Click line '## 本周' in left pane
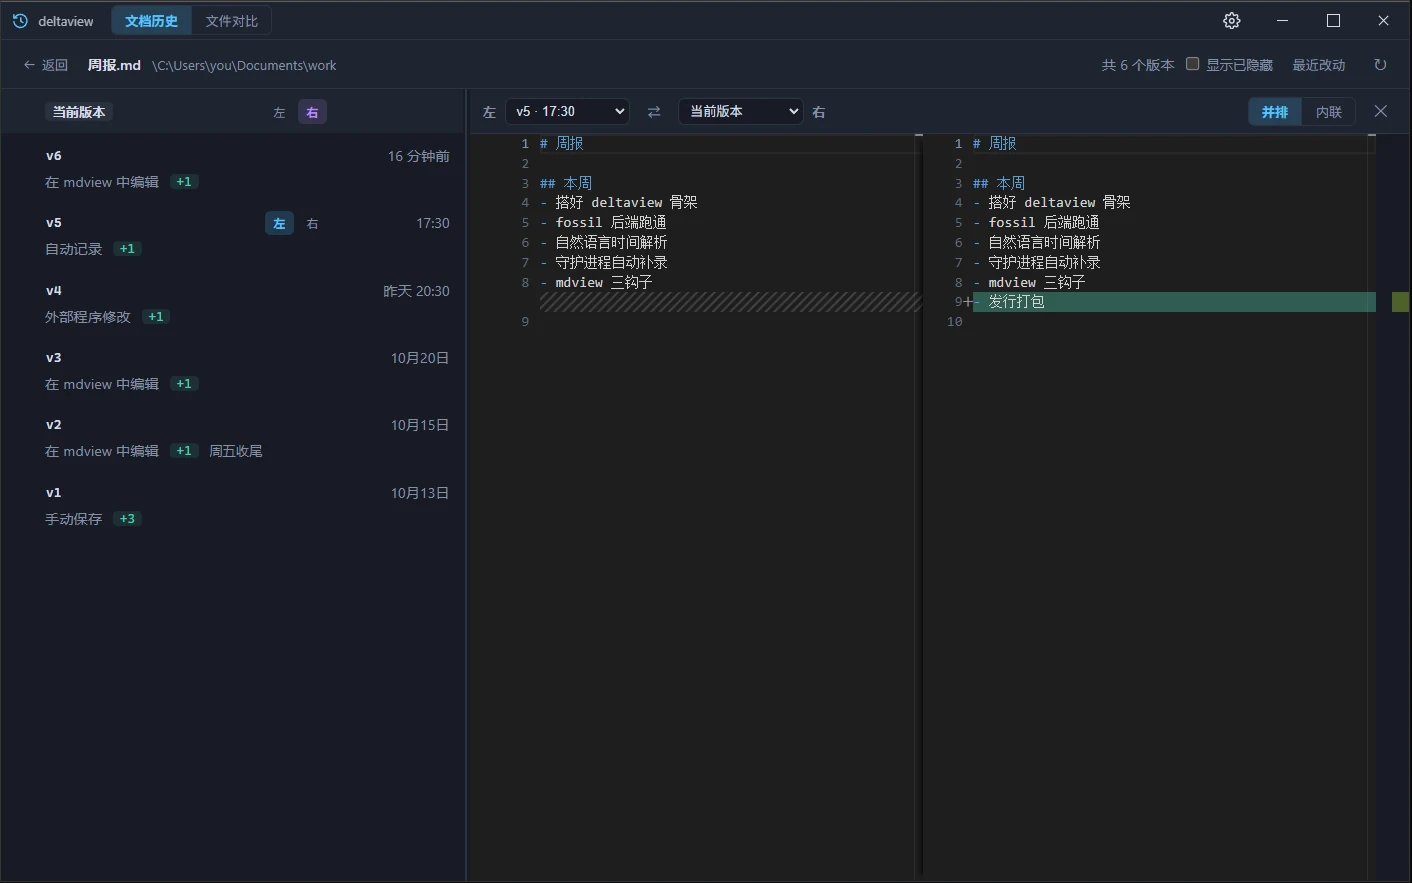Image resolution: width=1412 pixels, height=883 pixels. (x=566, y=183)
